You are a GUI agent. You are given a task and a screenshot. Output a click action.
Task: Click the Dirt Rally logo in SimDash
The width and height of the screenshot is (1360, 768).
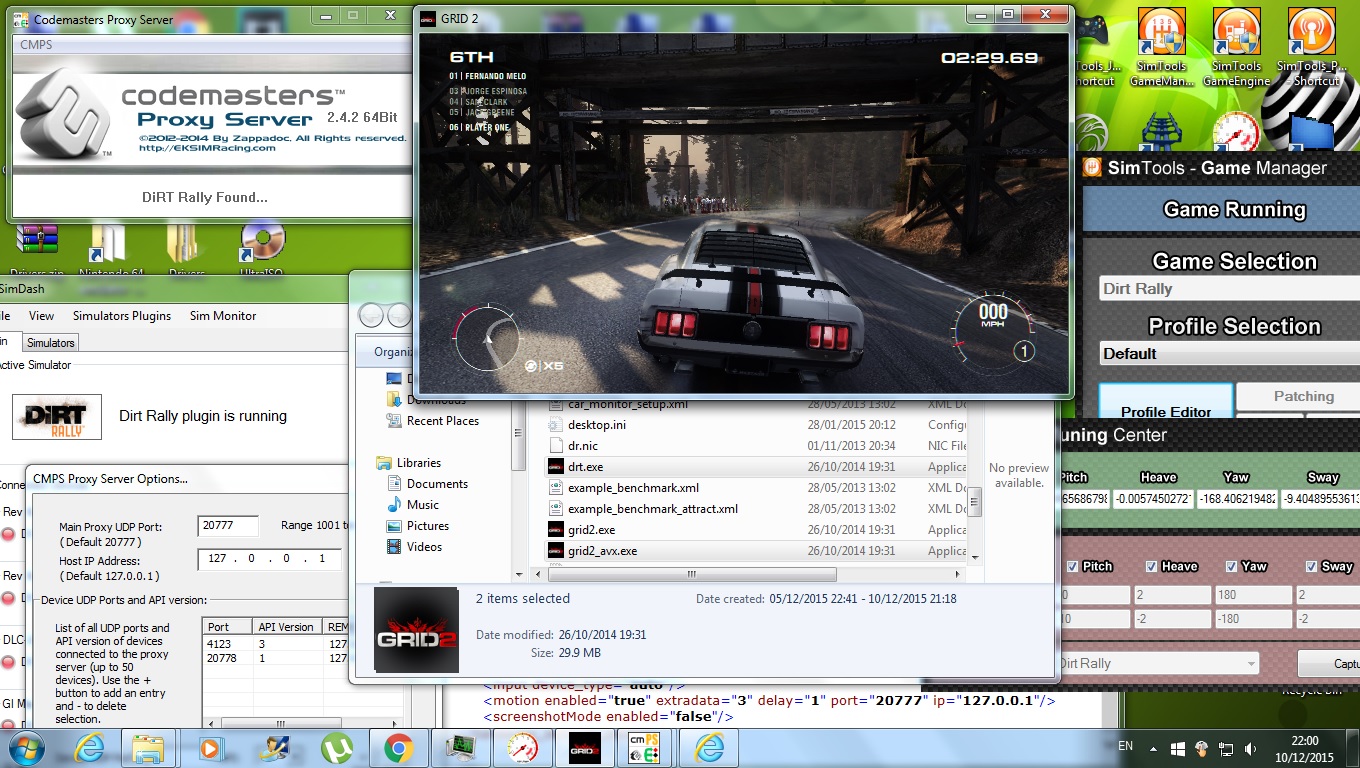click(57, 417)
